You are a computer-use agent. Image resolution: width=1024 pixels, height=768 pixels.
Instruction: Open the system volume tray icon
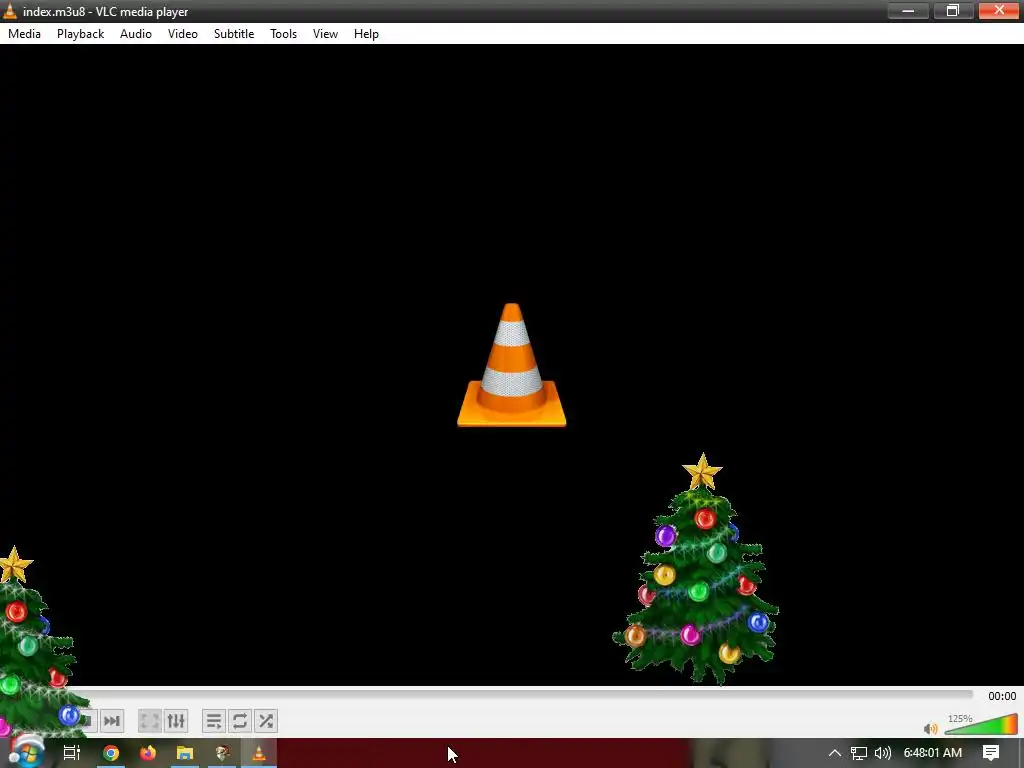pos(882,753)
